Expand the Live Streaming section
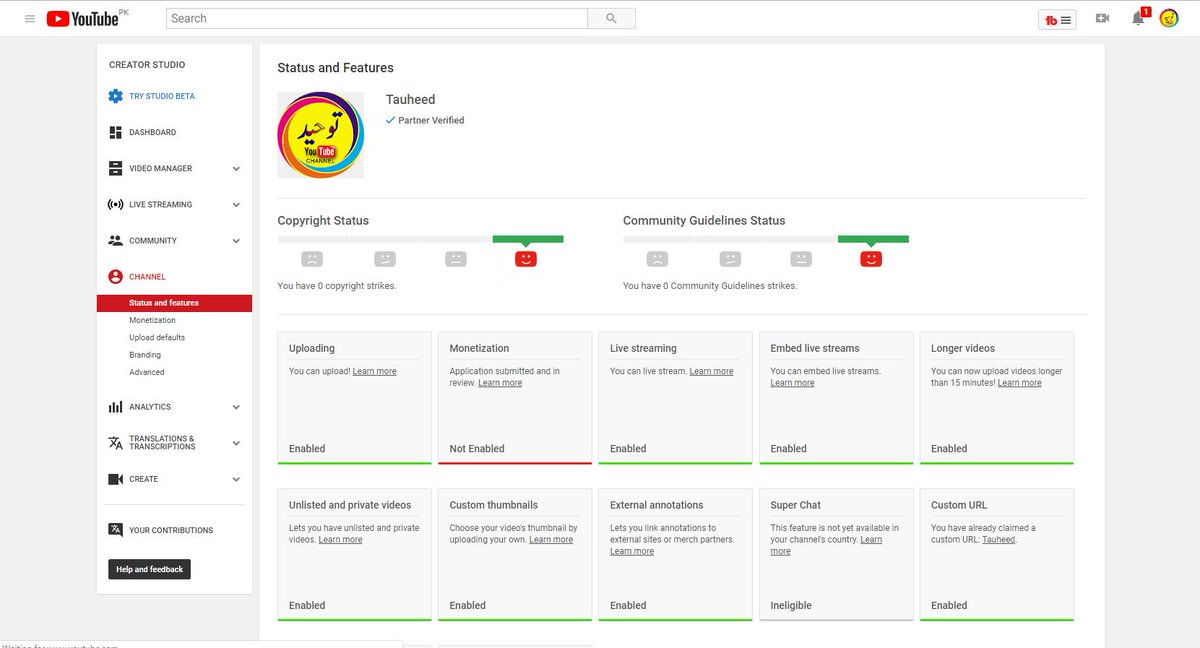This screenshot has height=648, width=1200. pos(236,205)
